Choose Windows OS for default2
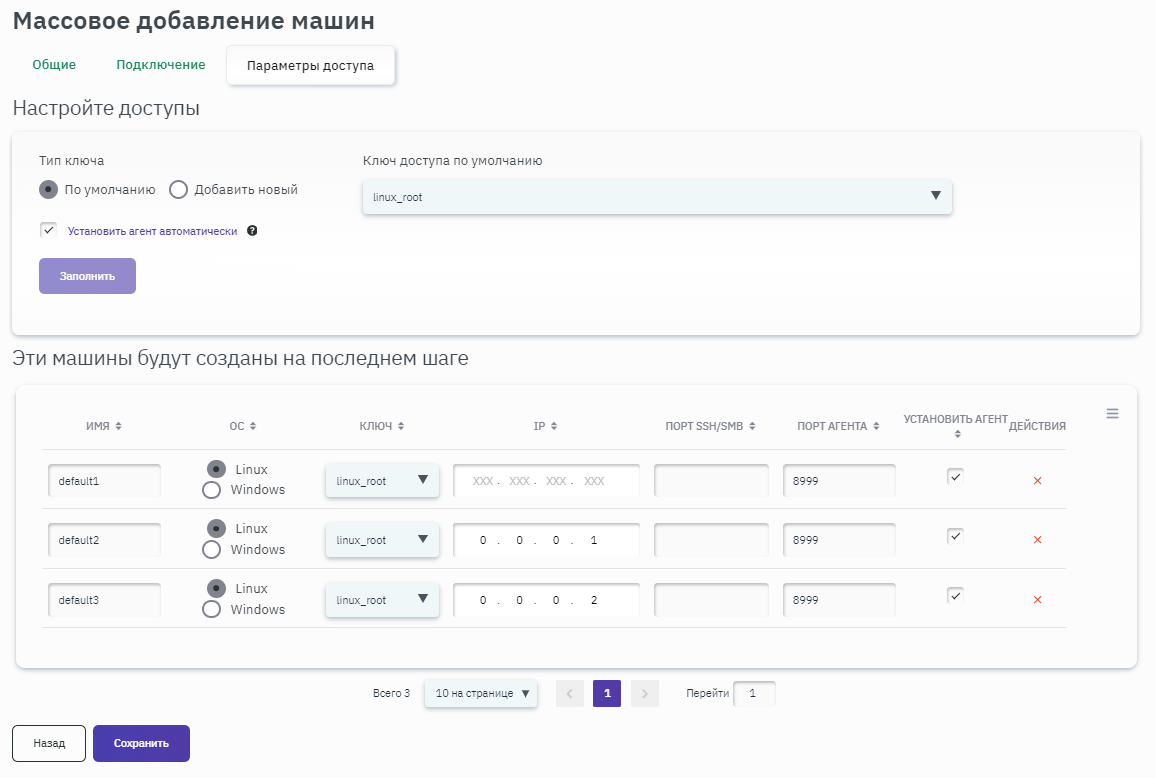This screenshot has height=778, width=1156. [212, 549]
